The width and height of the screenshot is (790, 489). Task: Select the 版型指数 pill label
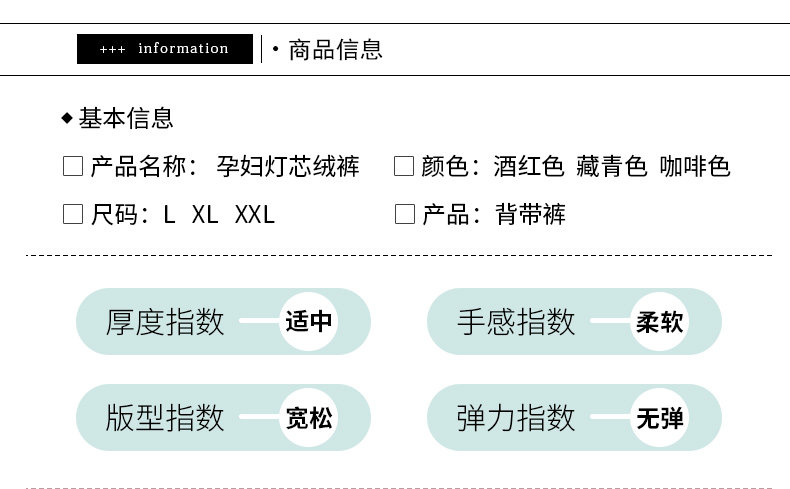point(165,418)
